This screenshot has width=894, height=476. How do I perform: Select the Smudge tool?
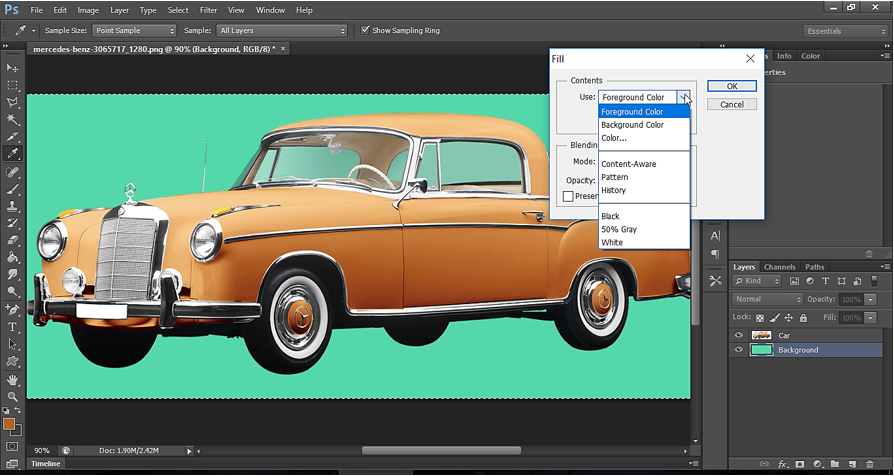(x=12, y=274)
